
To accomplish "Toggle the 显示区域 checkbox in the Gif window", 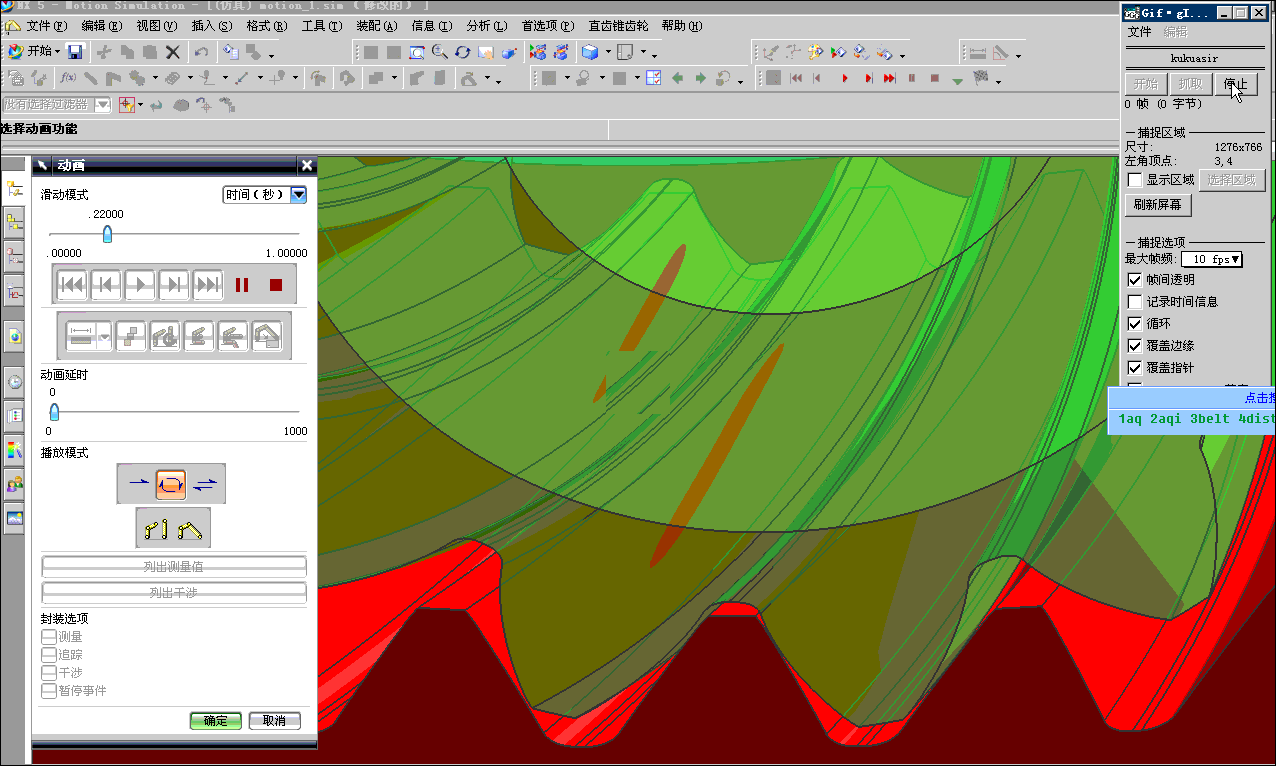I will tap(1135, 180).
